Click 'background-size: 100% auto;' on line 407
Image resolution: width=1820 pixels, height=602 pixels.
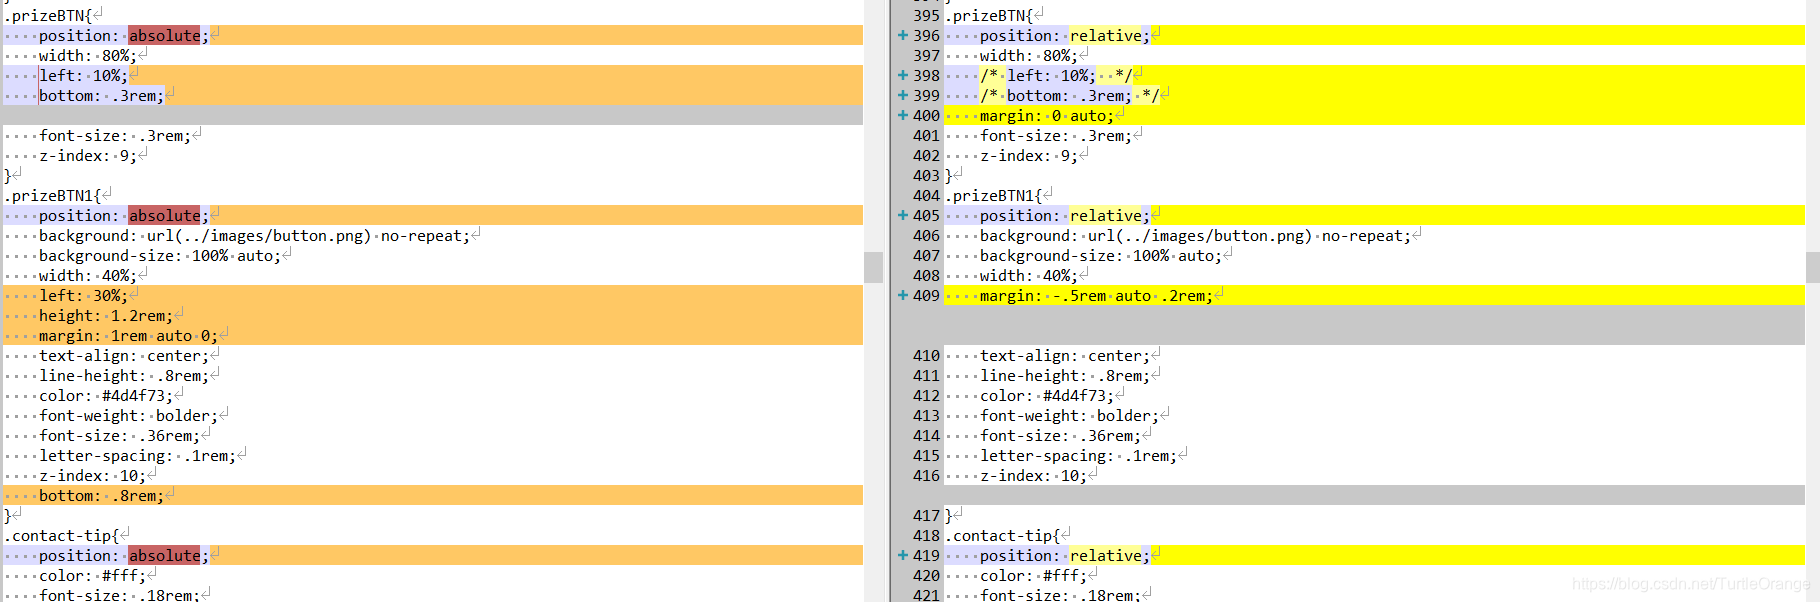coord(1101,255)
